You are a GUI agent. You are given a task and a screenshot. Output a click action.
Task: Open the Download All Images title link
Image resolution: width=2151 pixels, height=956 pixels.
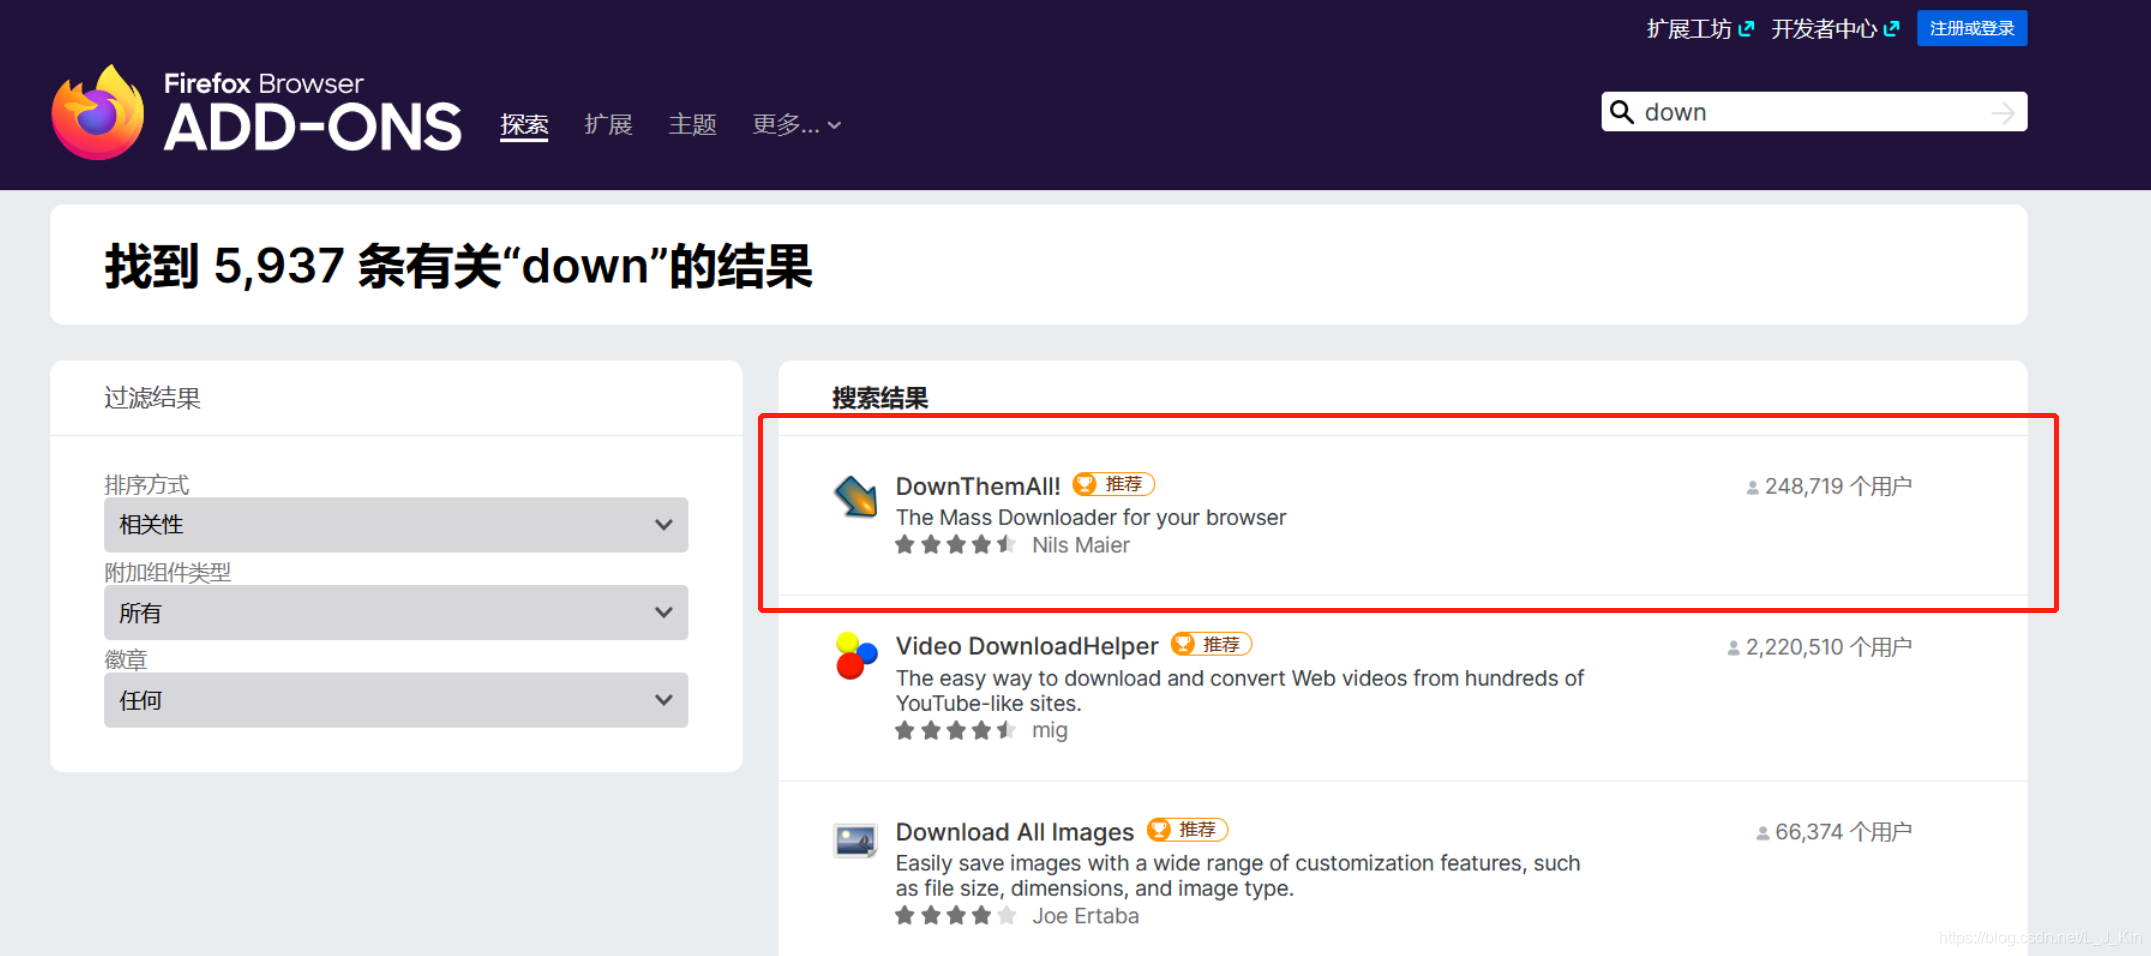[1015, 831]
